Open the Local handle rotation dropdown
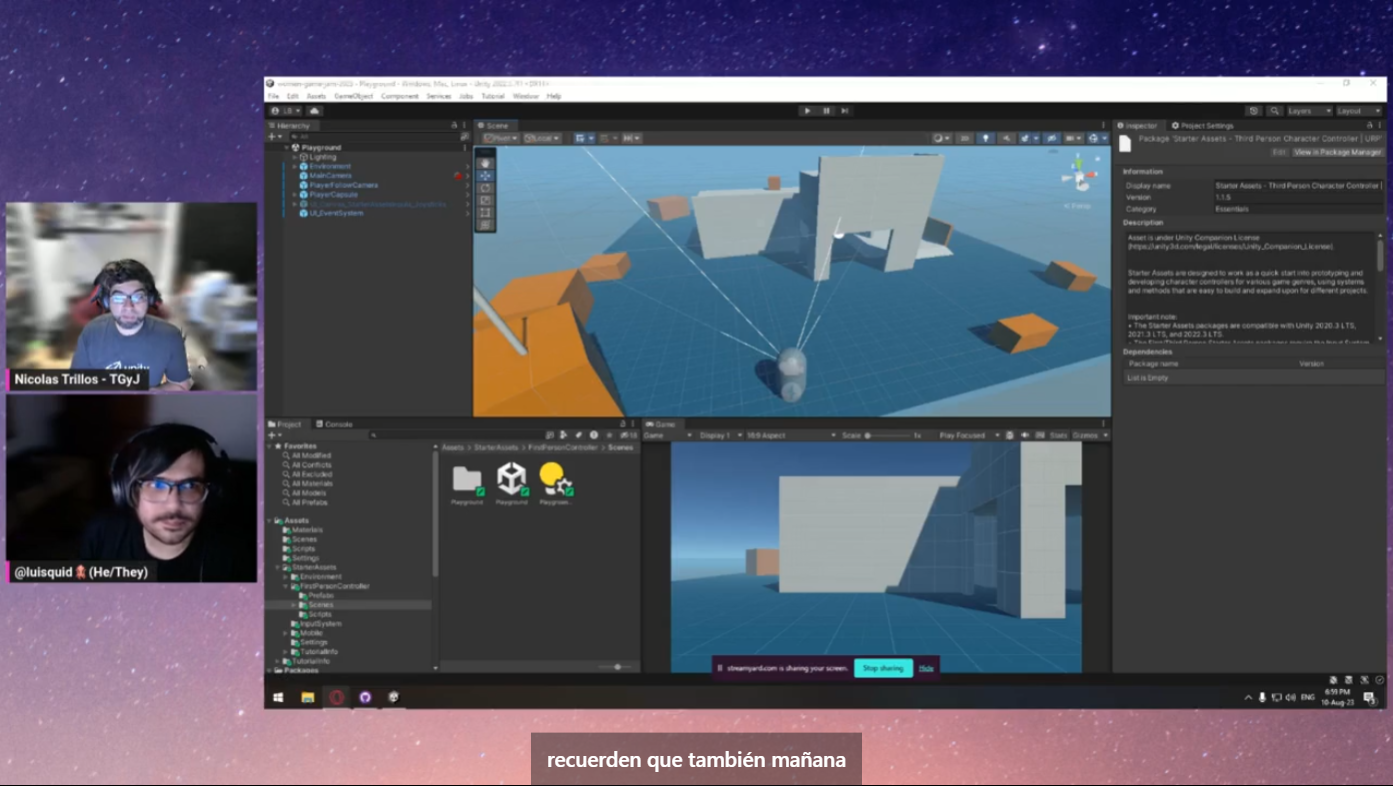The height and width of the screenshot is (786, 1393). [542, 138]
